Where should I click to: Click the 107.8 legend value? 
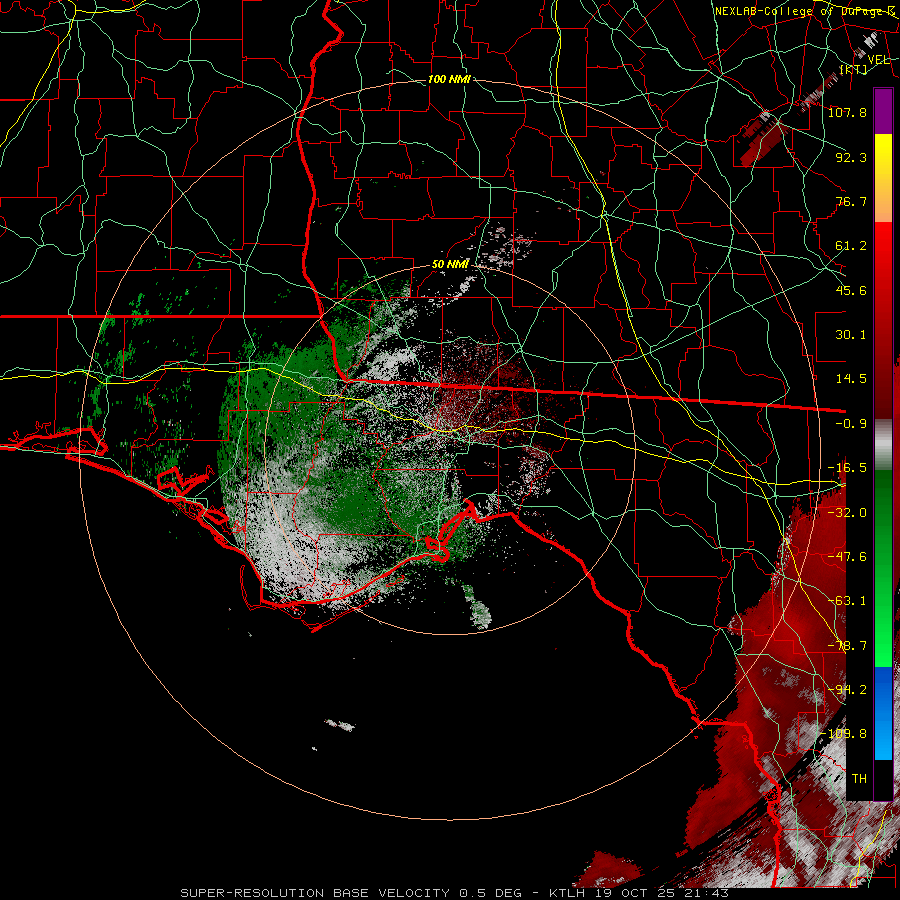[847, 112]
